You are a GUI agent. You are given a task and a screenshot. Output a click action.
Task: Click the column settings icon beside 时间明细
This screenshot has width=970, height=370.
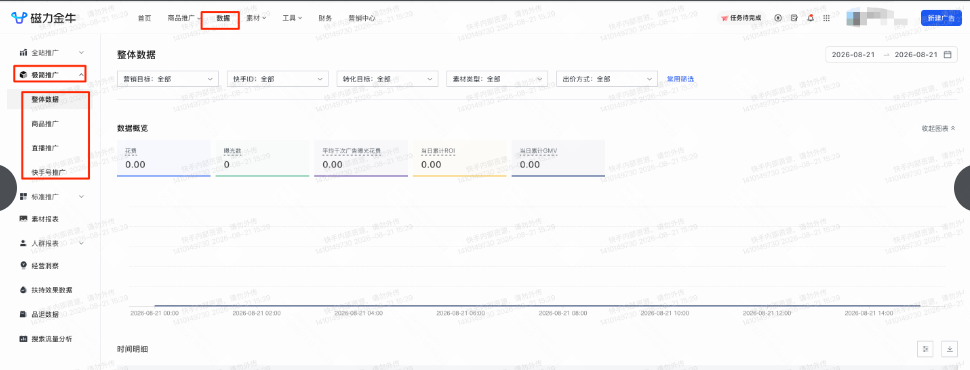(x=925, y=349)
